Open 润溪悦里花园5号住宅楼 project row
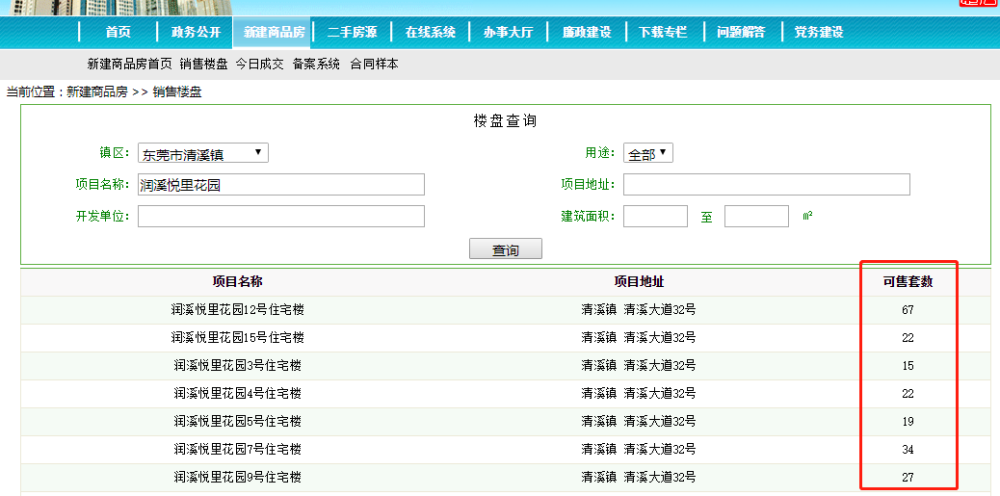Viewport: 1000px width, 496px height. click(x=237, y=421)
